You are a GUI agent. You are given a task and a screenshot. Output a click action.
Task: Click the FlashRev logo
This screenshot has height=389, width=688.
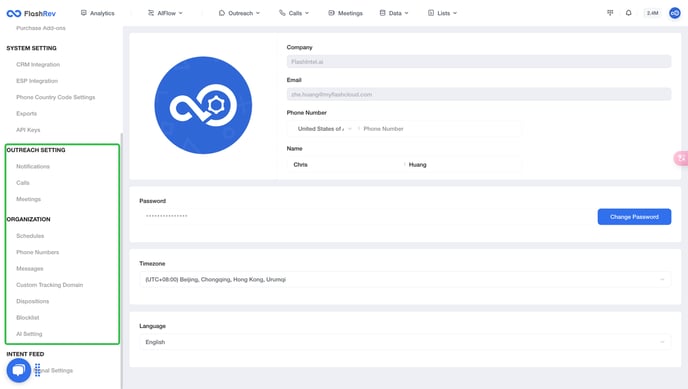[x=31, y=13]
